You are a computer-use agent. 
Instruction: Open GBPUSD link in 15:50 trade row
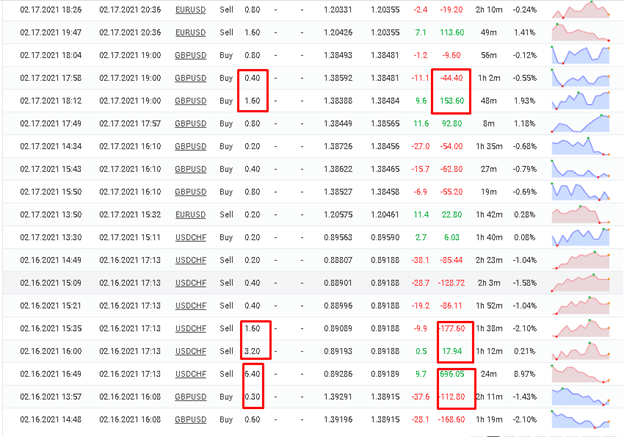190,192
